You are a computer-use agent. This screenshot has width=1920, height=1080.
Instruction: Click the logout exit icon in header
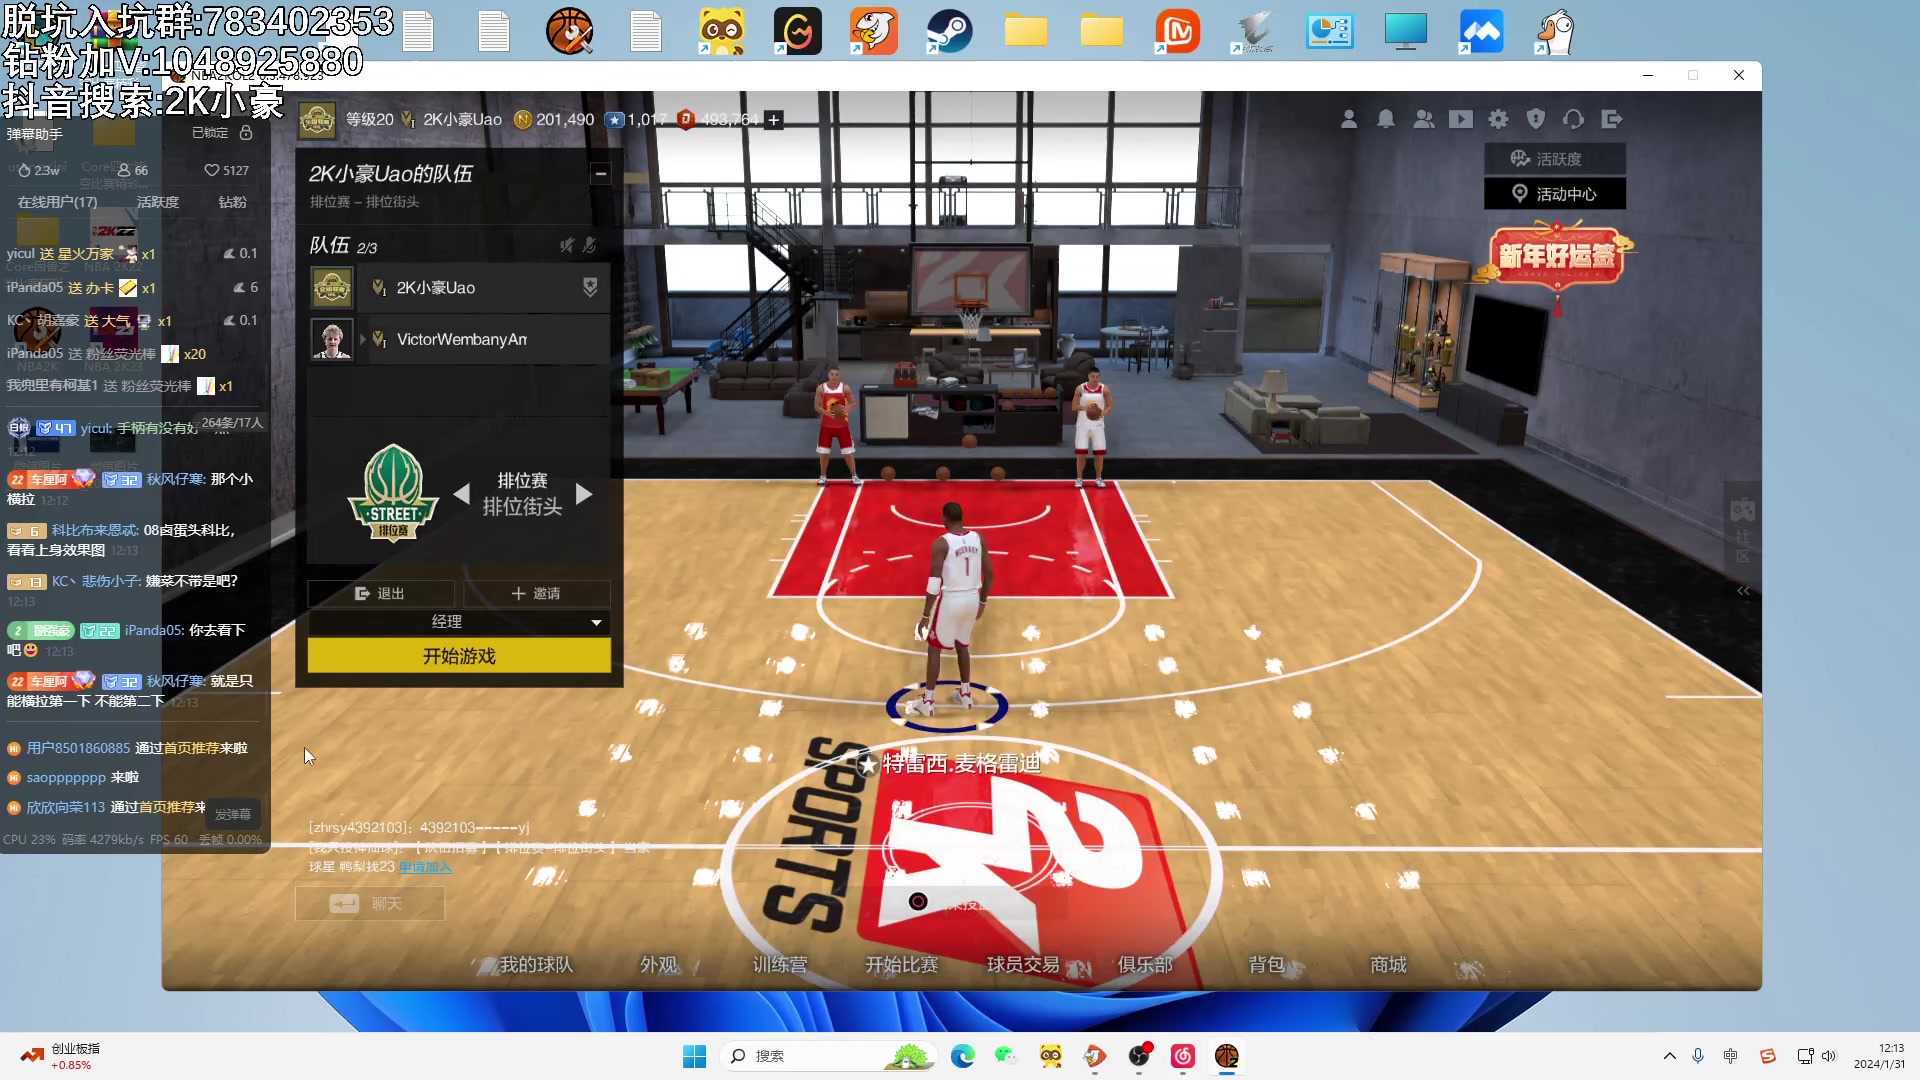1611,119
